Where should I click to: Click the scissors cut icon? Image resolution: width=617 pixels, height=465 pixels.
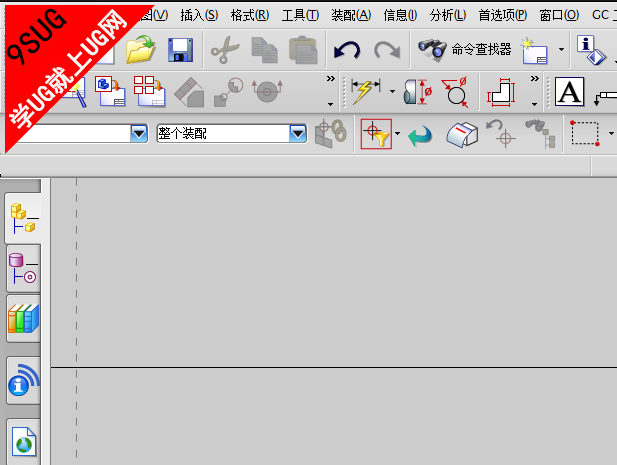coord(225,50)
